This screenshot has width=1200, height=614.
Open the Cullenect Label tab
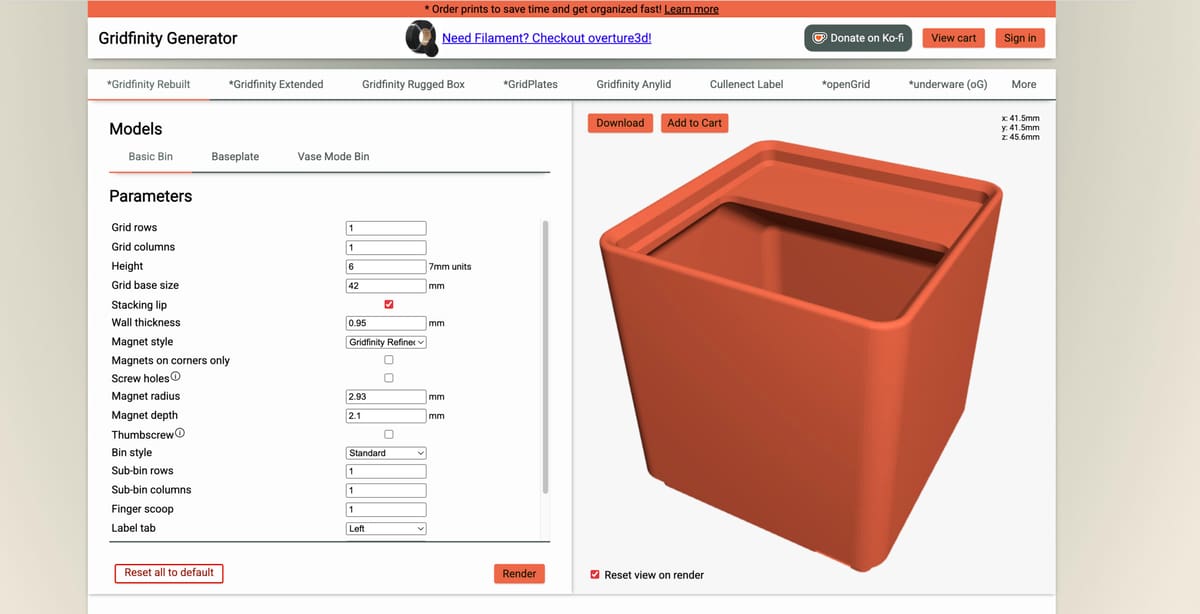[746, 84]
